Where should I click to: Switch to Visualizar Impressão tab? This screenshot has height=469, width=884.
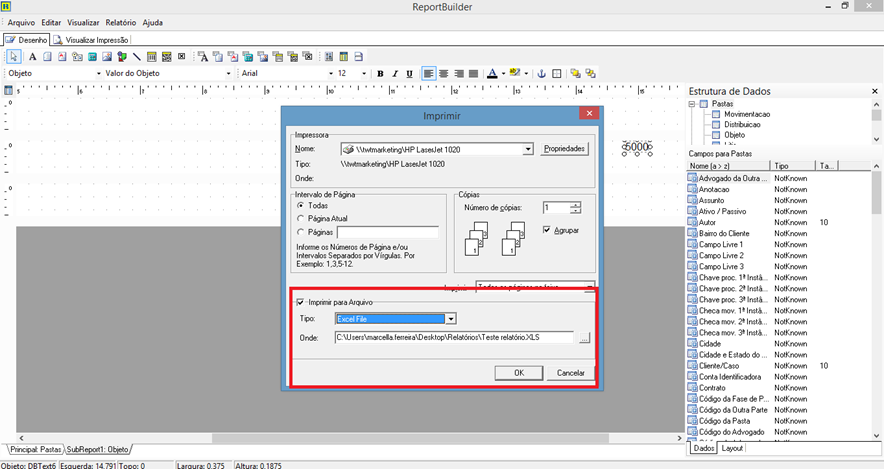coord(91,40)
